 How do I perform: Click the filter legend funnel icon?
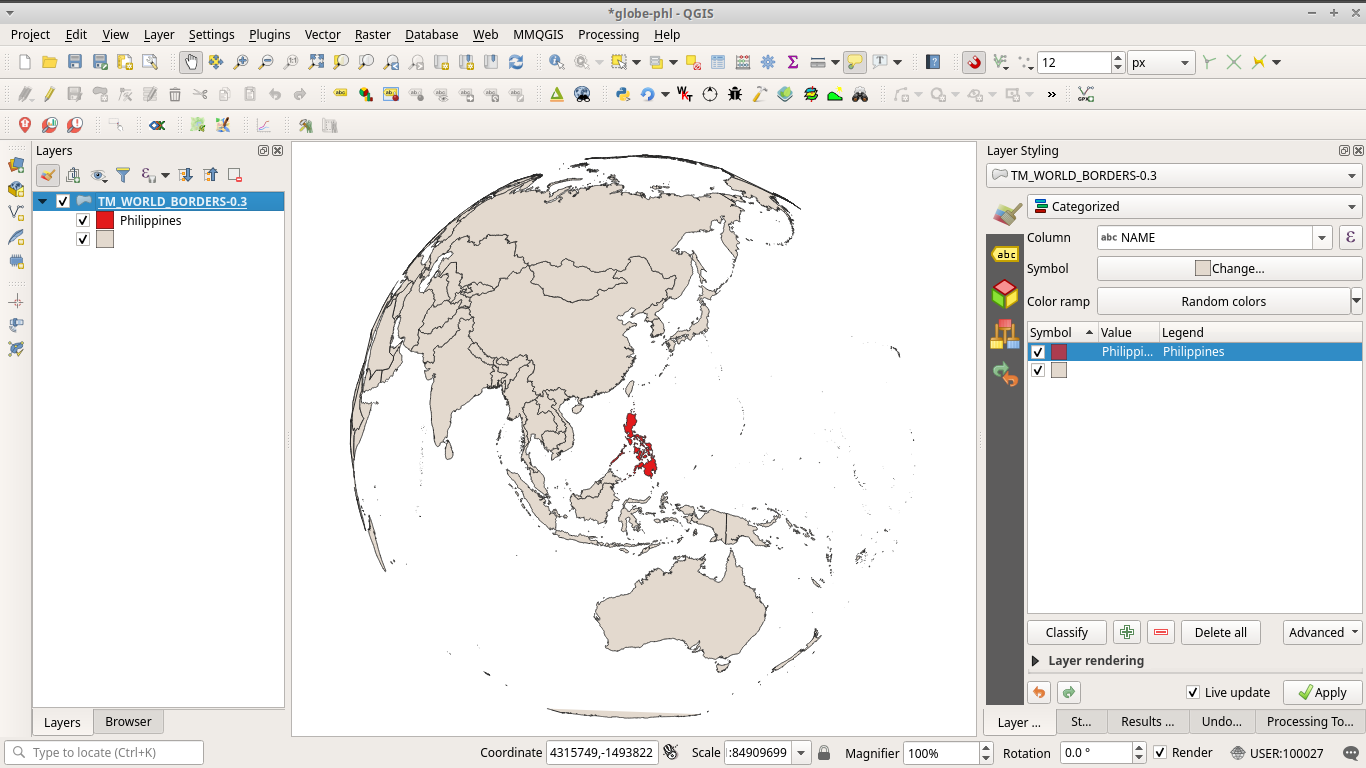pos(123,175)
